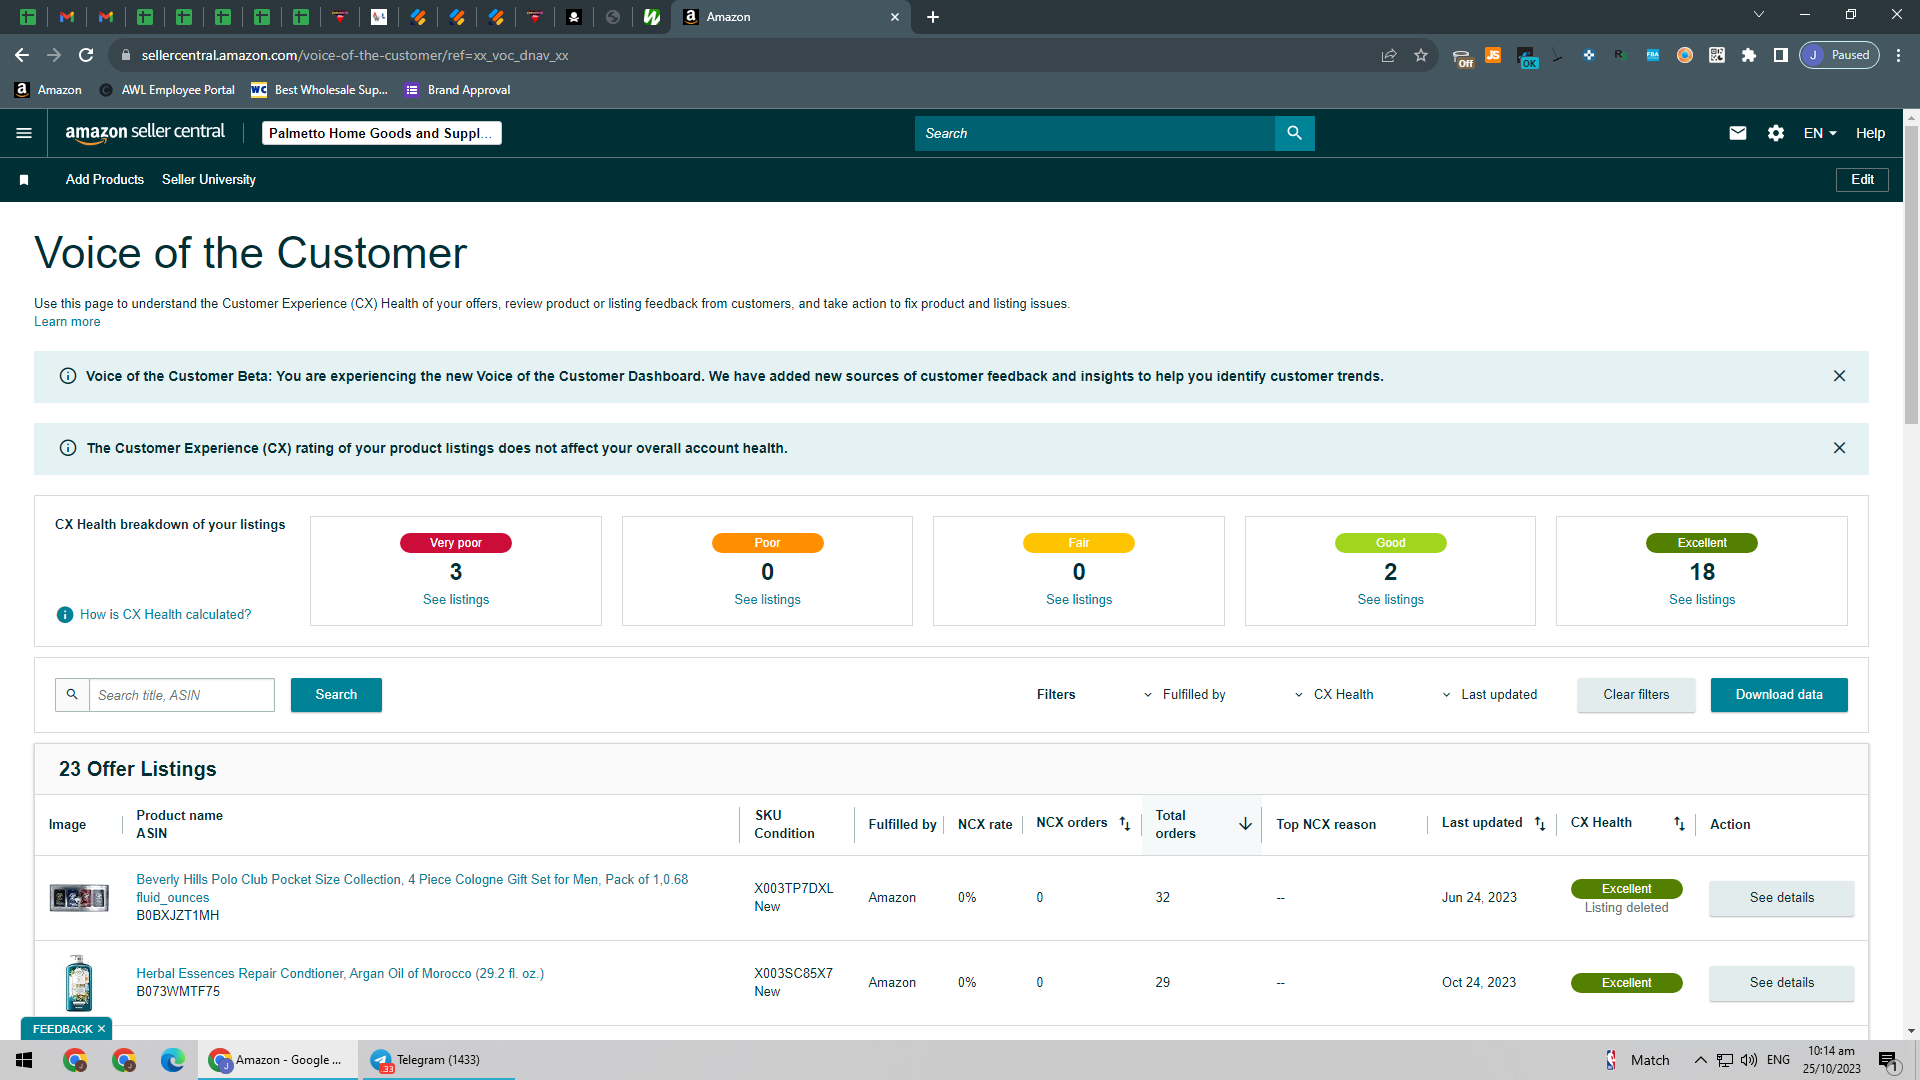Viewport: 1920px width, 1080px height.
Task: Show hidden system tray icons chevron
Action: pyautogui.click(x=1700, y=1060)
